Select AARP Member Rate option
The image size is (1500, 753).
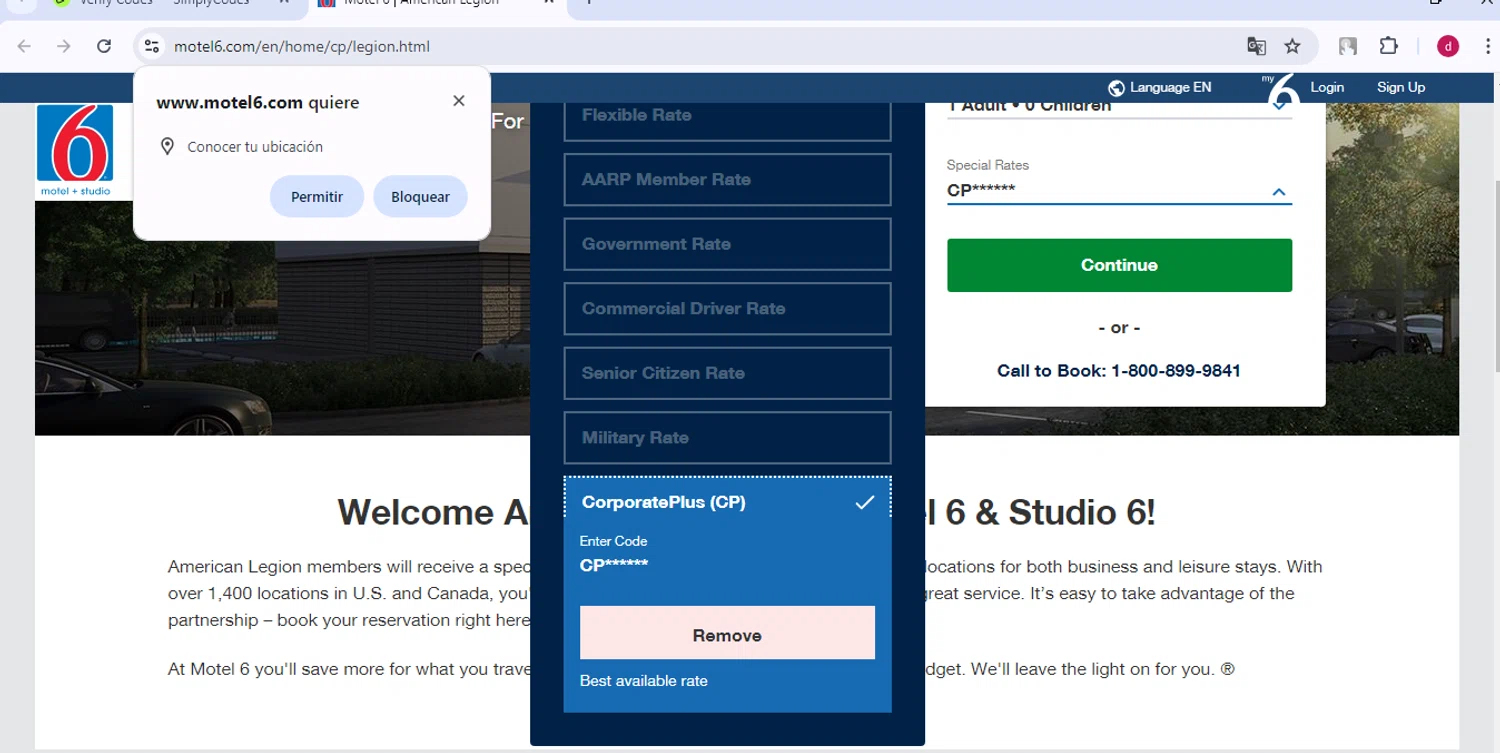tap(727, 179)
